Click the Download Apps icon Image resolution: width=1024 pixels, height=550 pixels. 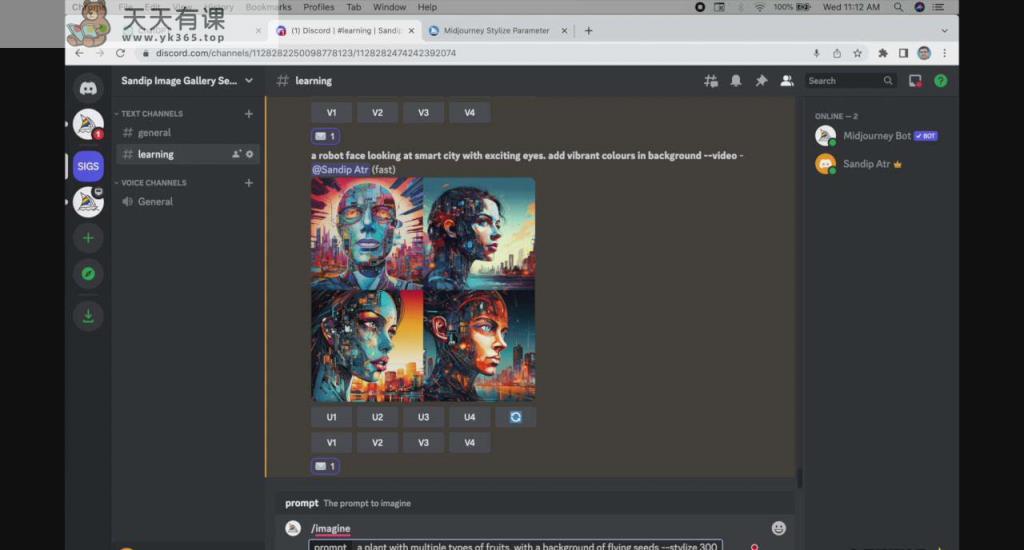[88, 316]
